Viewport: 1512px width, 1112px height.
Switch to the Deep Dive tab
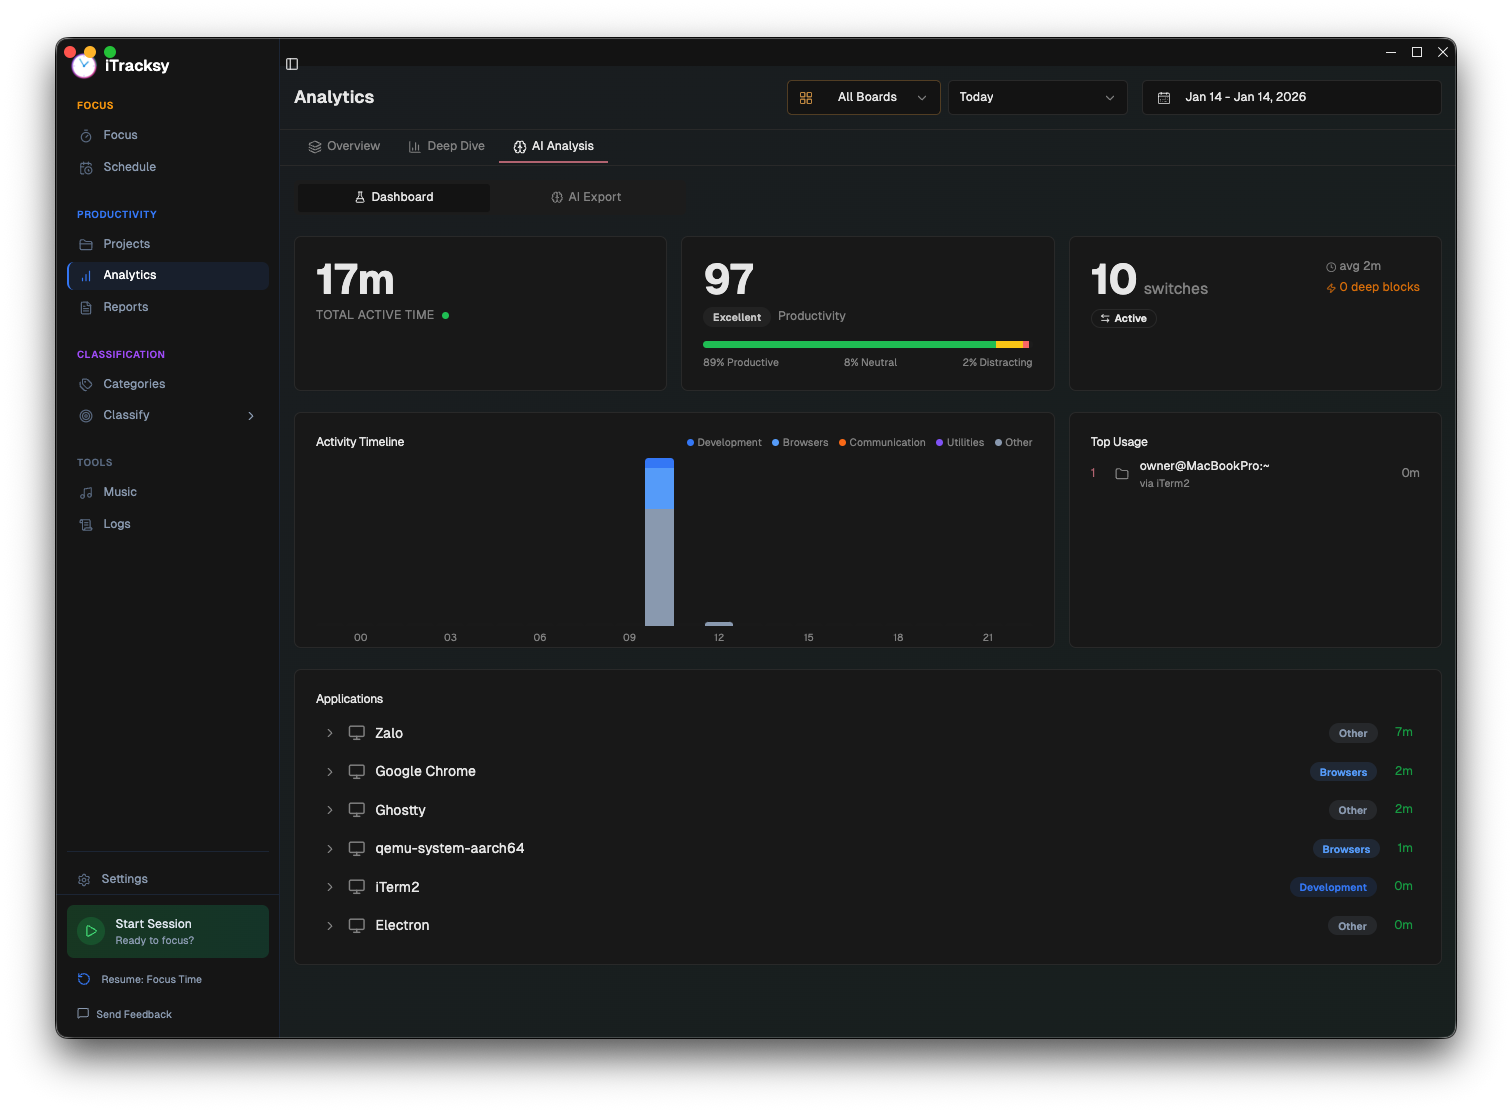click(446, 146)
